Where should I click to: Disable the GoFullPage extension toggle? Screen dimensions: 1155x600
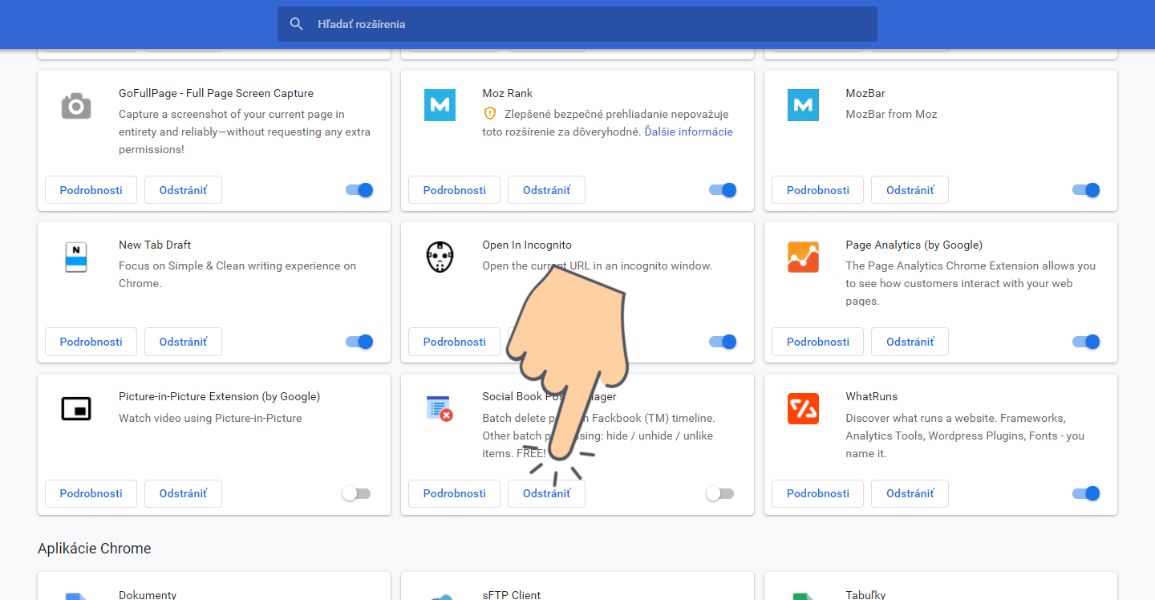coord(359,190)
